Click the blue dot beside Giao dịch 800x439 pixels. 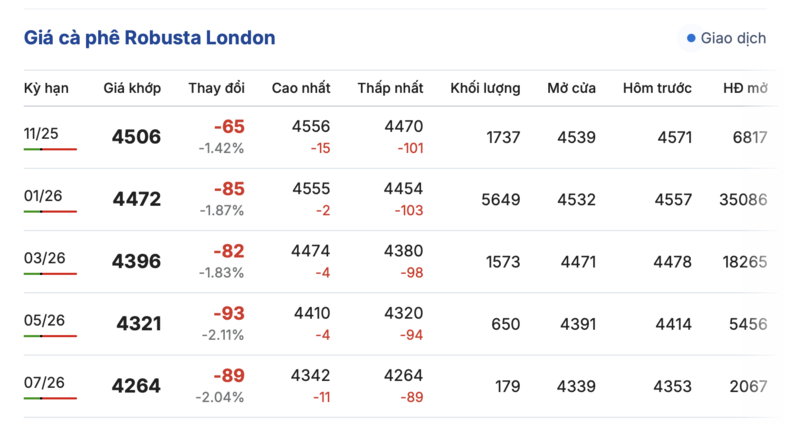pyautogui.click(x=691, y=39)
